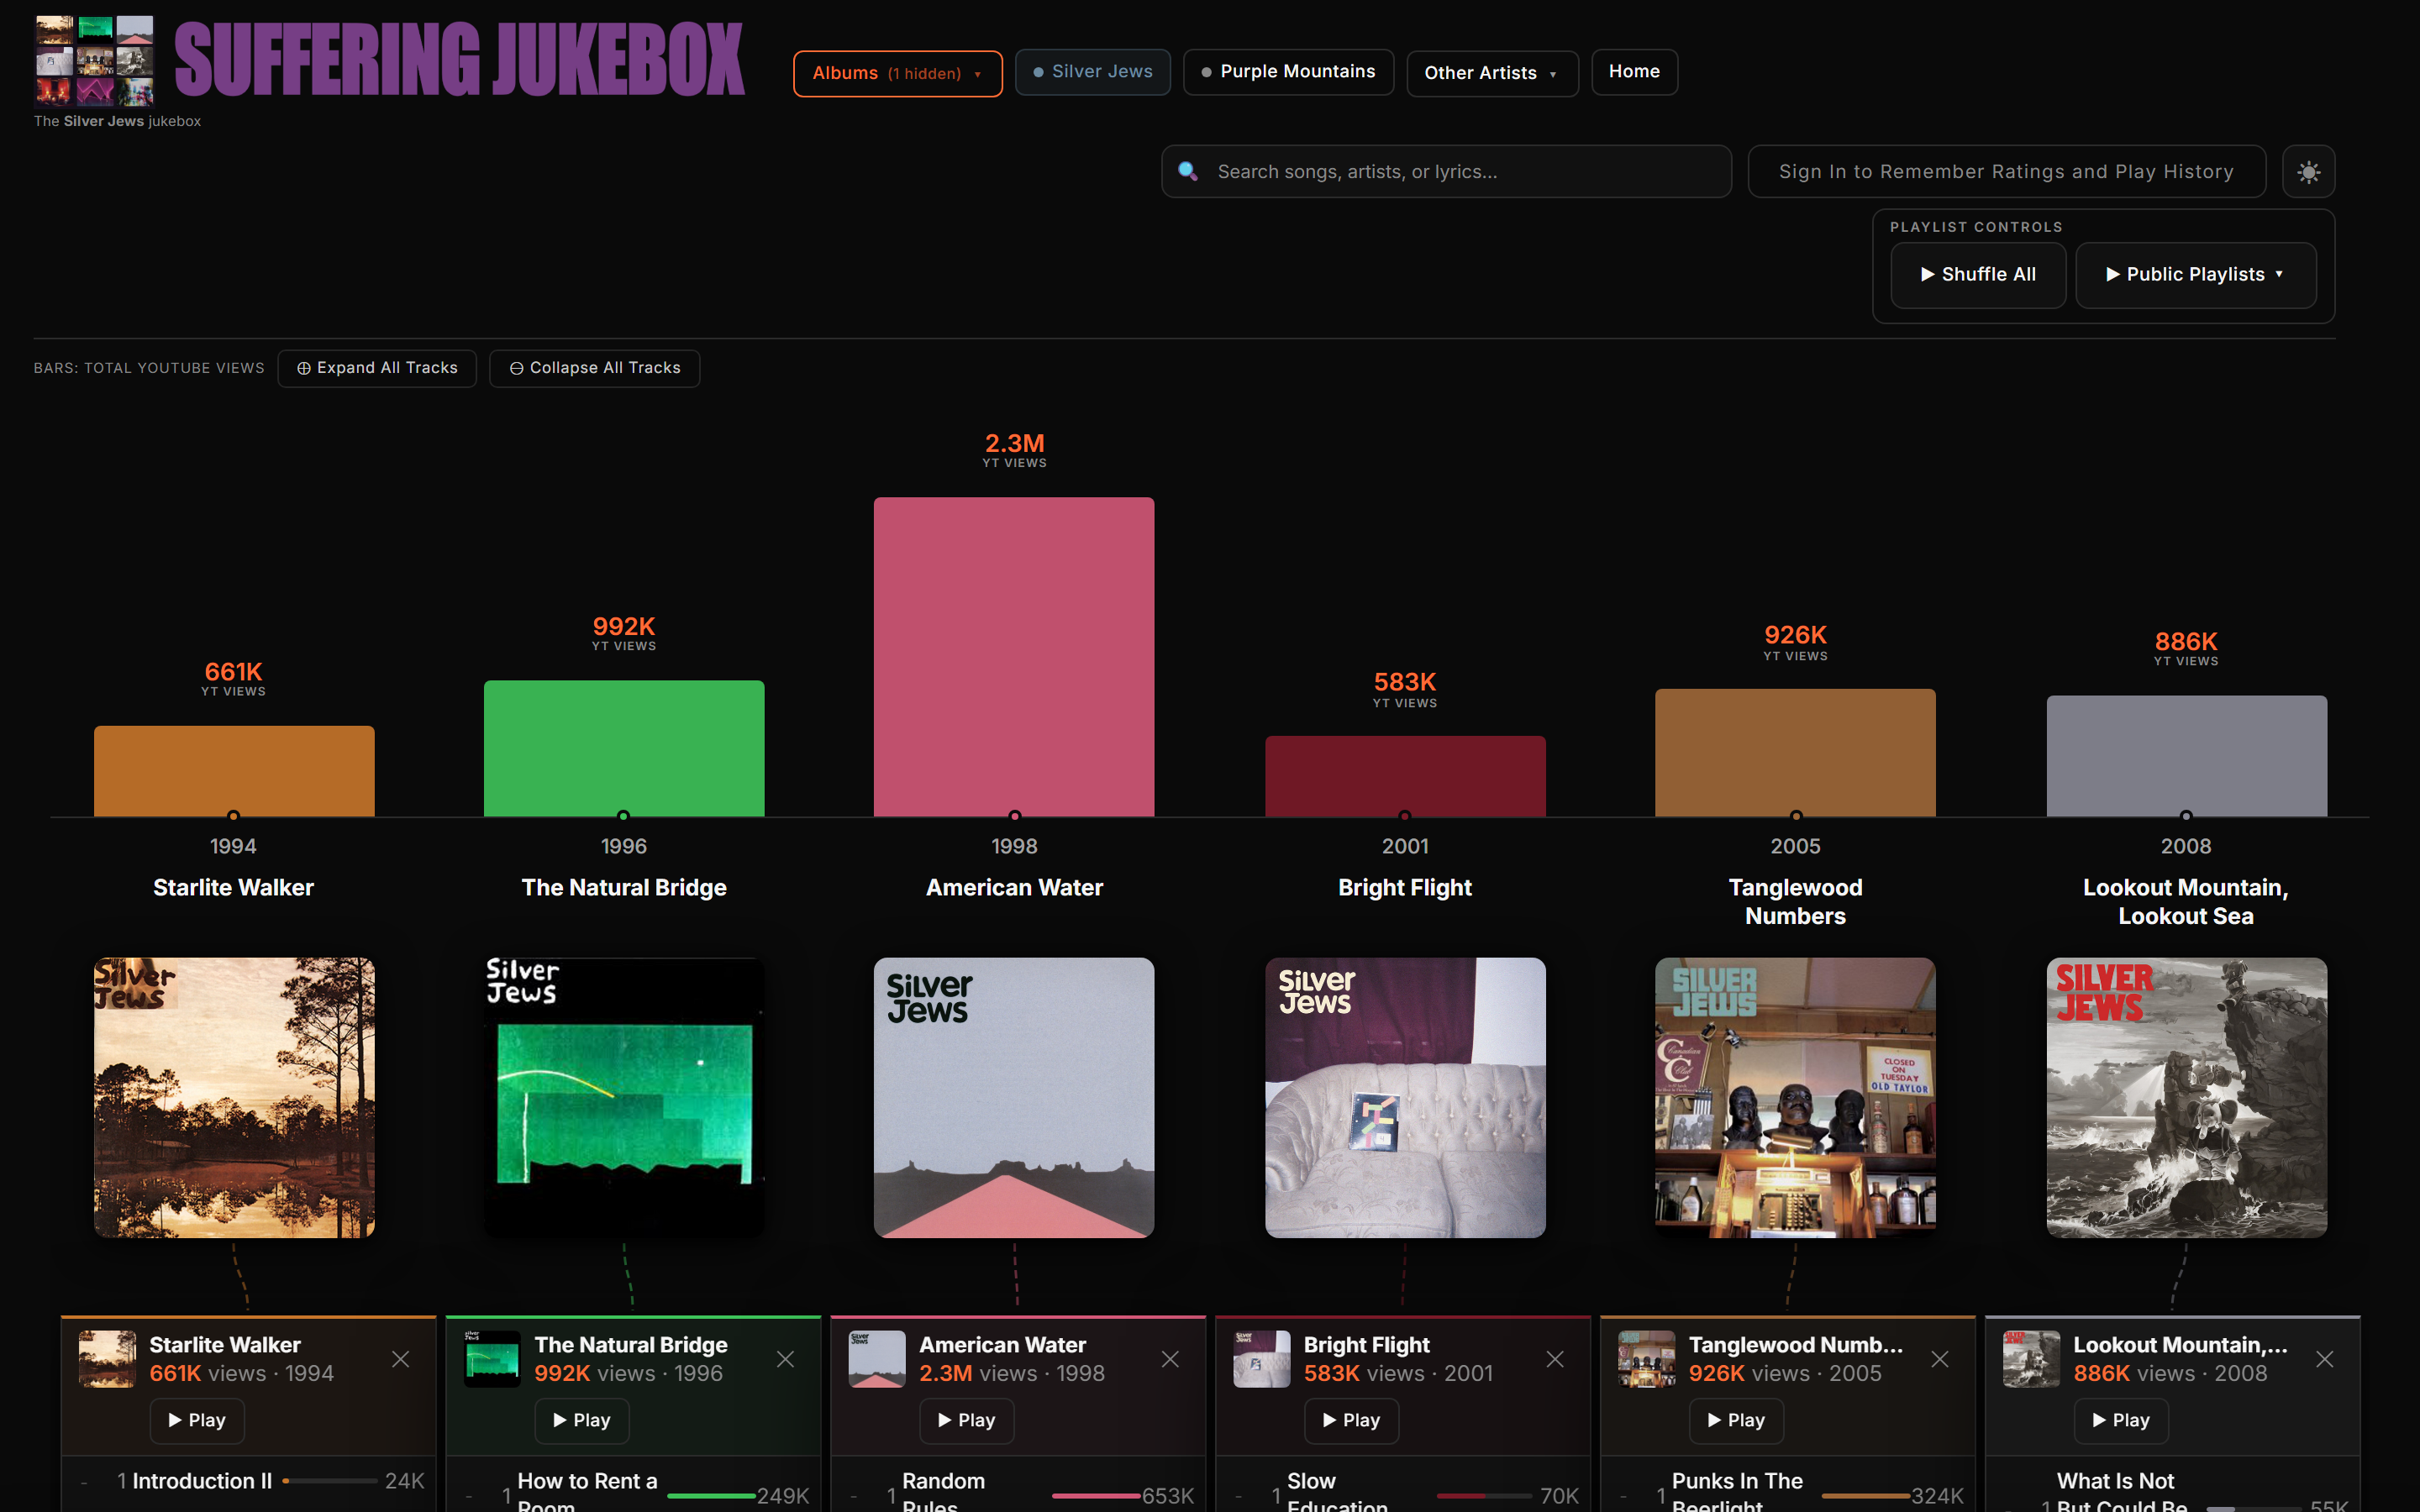Click the search songs input field
2420x1512 pixels.
[x=1446, y=172]
